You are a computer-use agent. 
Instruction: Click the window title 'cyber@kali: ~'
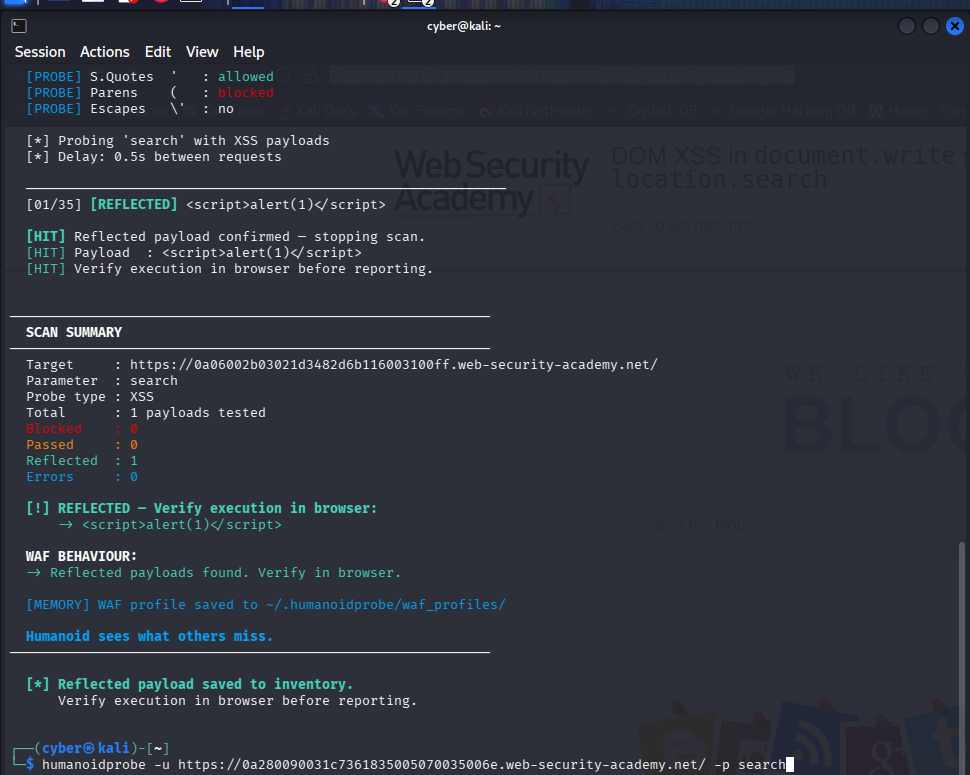point(463,26)
